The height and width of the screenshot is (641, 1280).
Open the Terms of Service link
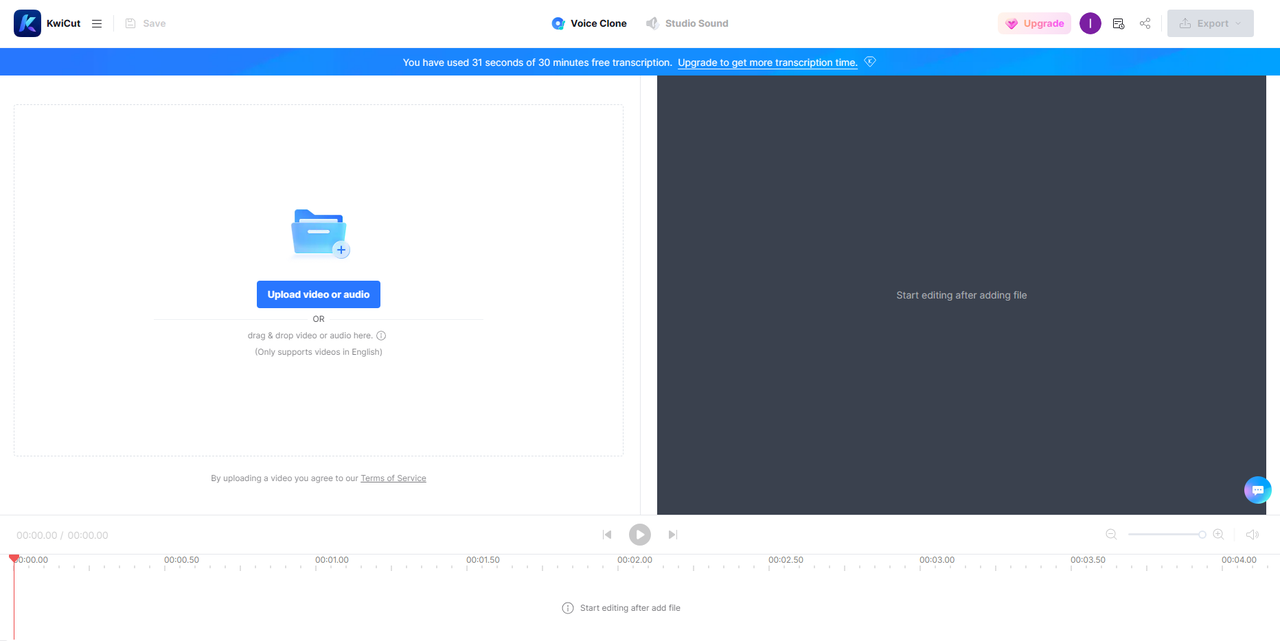tap(393, 478)
